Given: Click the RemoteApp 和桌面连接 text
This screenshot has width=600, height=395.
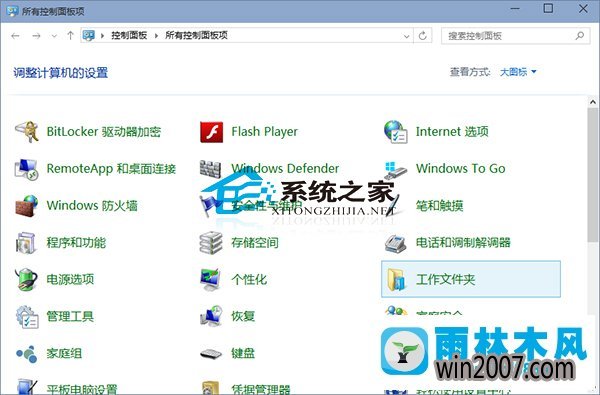Looking at the screenshot, I should click(x=111, y=169).
